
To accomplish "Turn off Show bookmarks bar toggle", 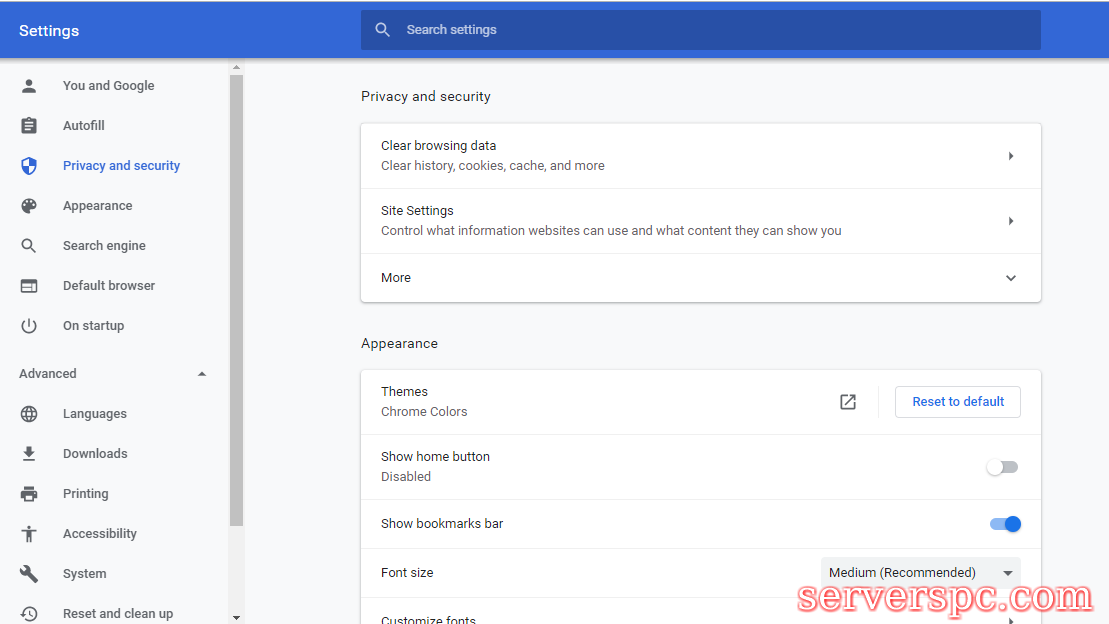I will [x=1004, y=524].
